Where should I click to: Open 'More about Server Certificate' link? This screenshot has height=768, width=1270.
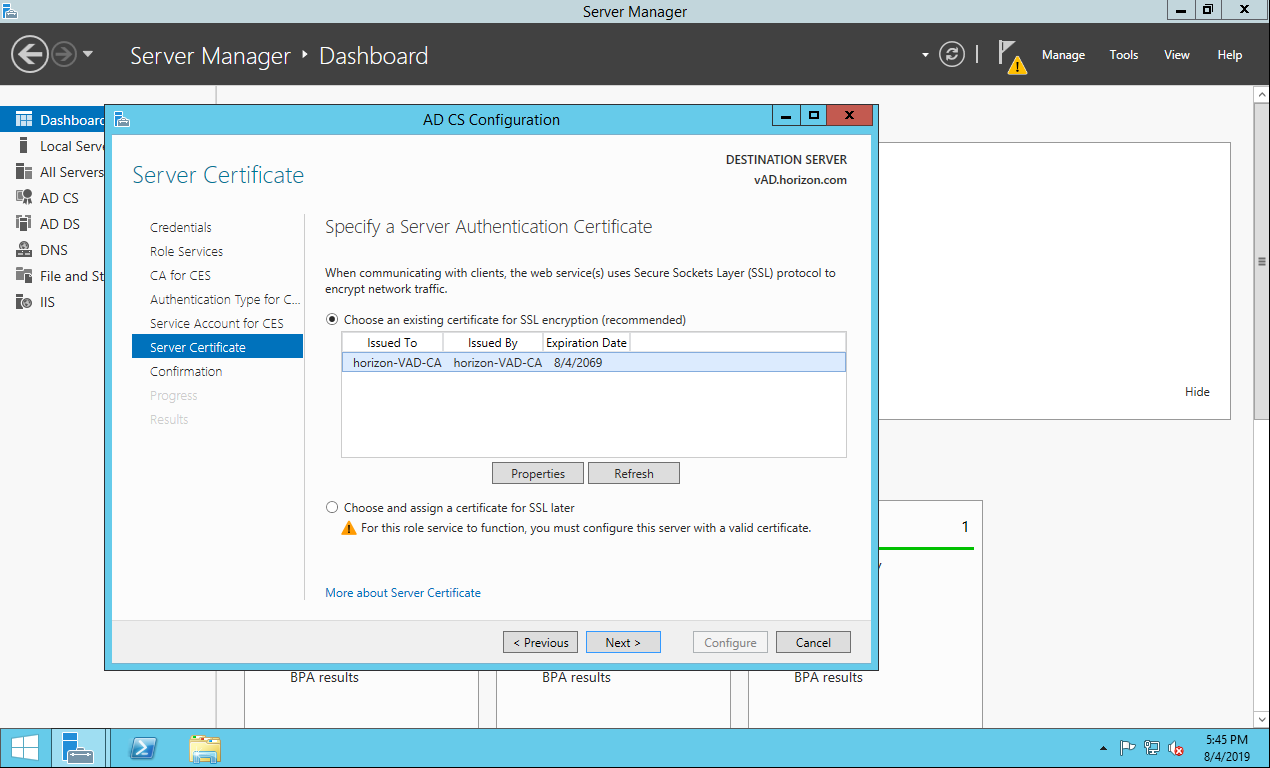point(403,593)
